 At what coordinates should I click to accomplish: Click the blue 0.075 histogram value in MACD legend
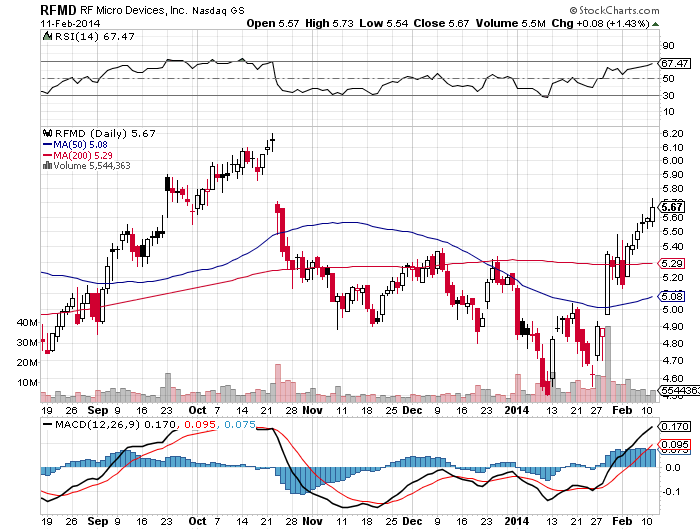click(x=239, y=424)
